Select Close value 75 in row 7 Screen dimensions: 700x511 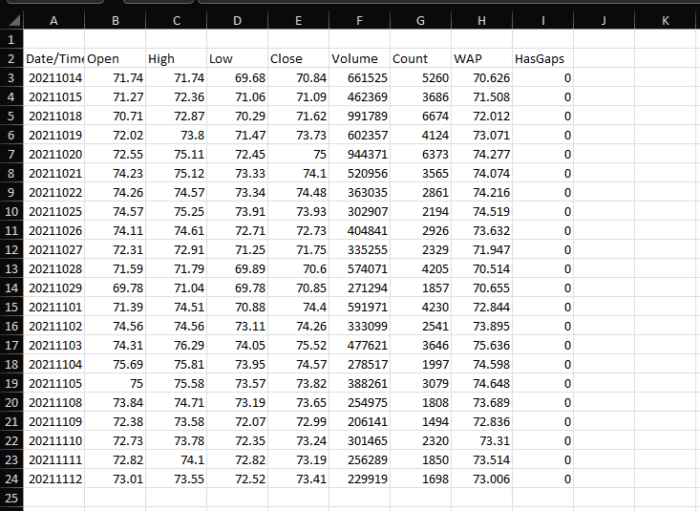pyautogui.click(x=298, y=154)
